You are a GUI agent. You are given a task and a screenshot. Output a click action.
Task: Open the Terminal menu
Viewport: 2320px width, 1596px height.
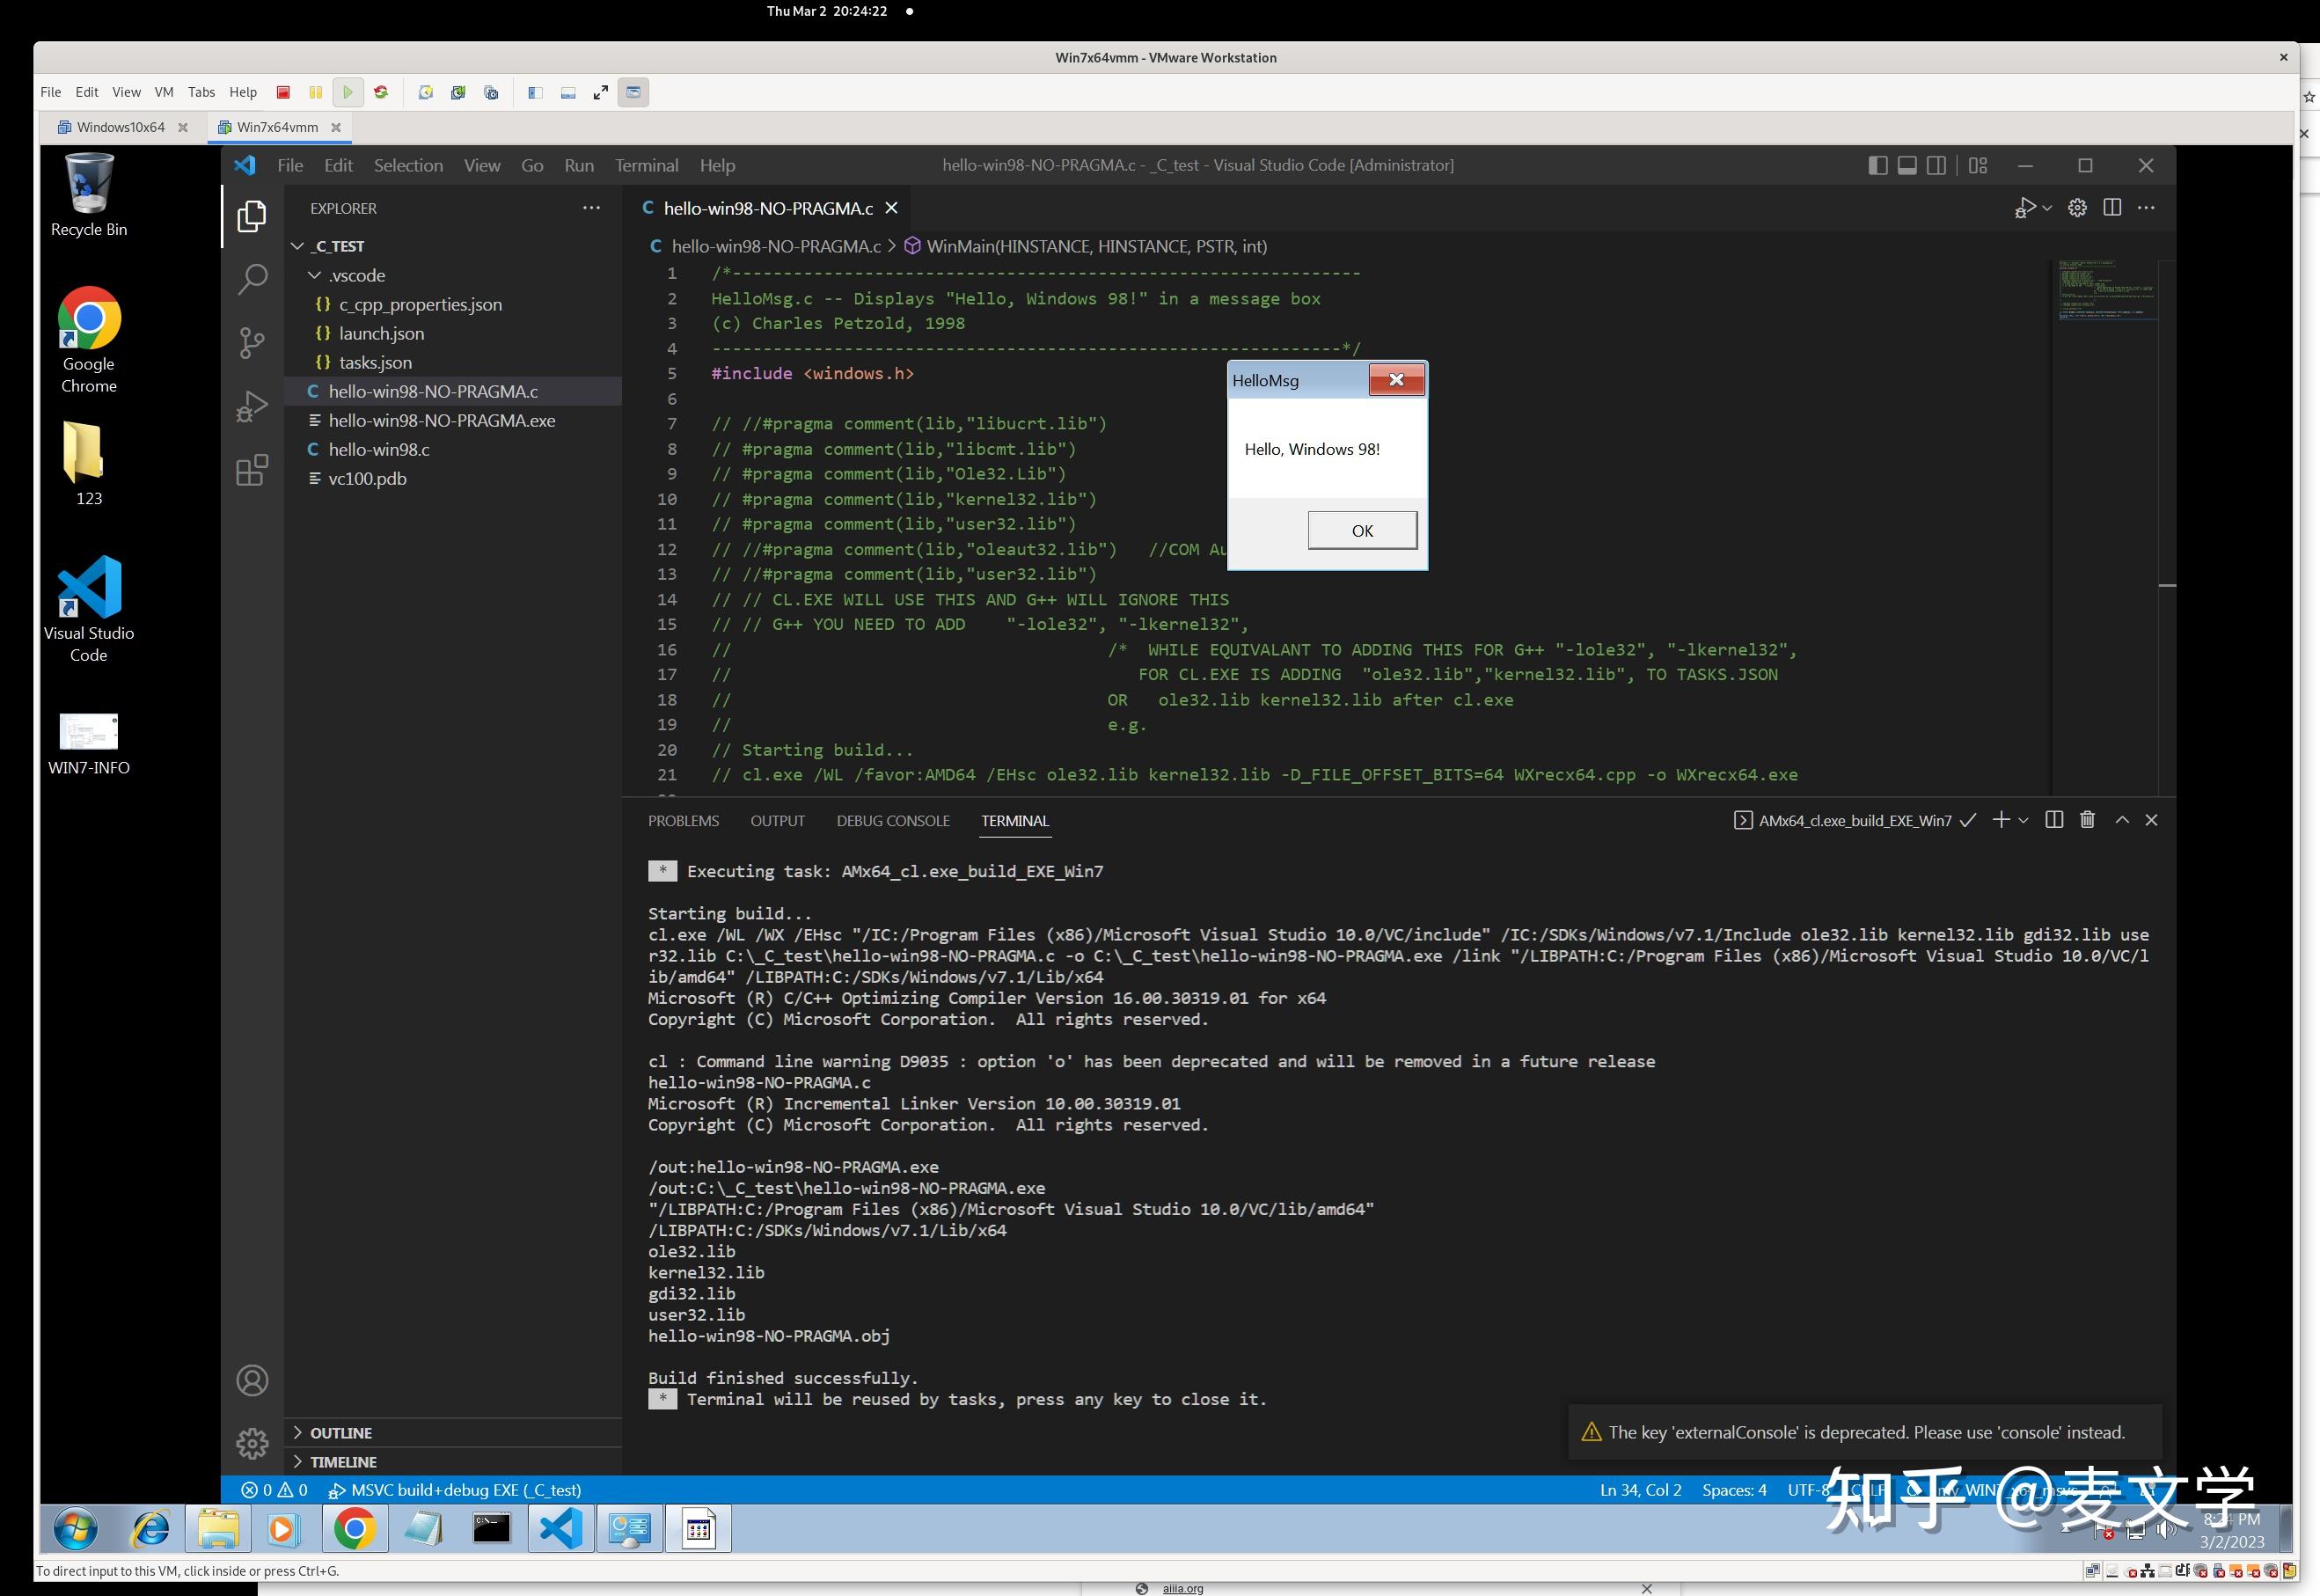646,165
